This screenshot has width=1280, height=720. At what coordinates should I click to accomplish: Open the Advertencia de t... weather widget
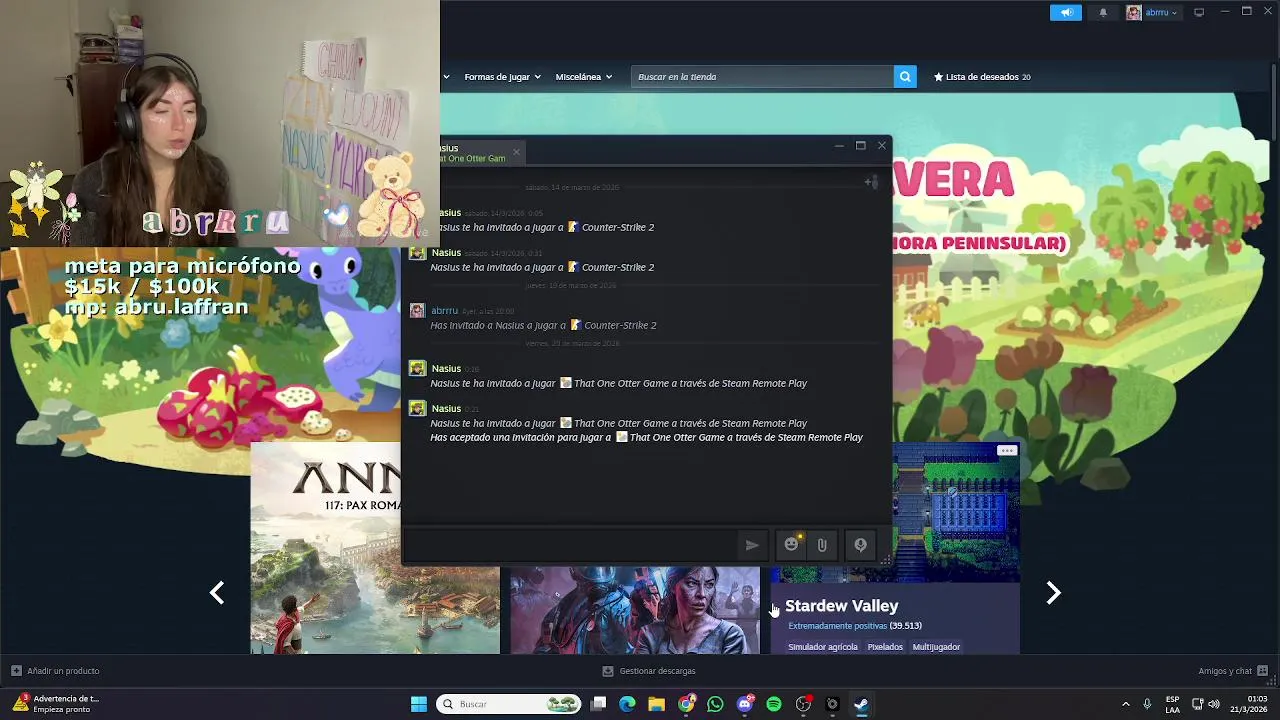tap(55, 704)
